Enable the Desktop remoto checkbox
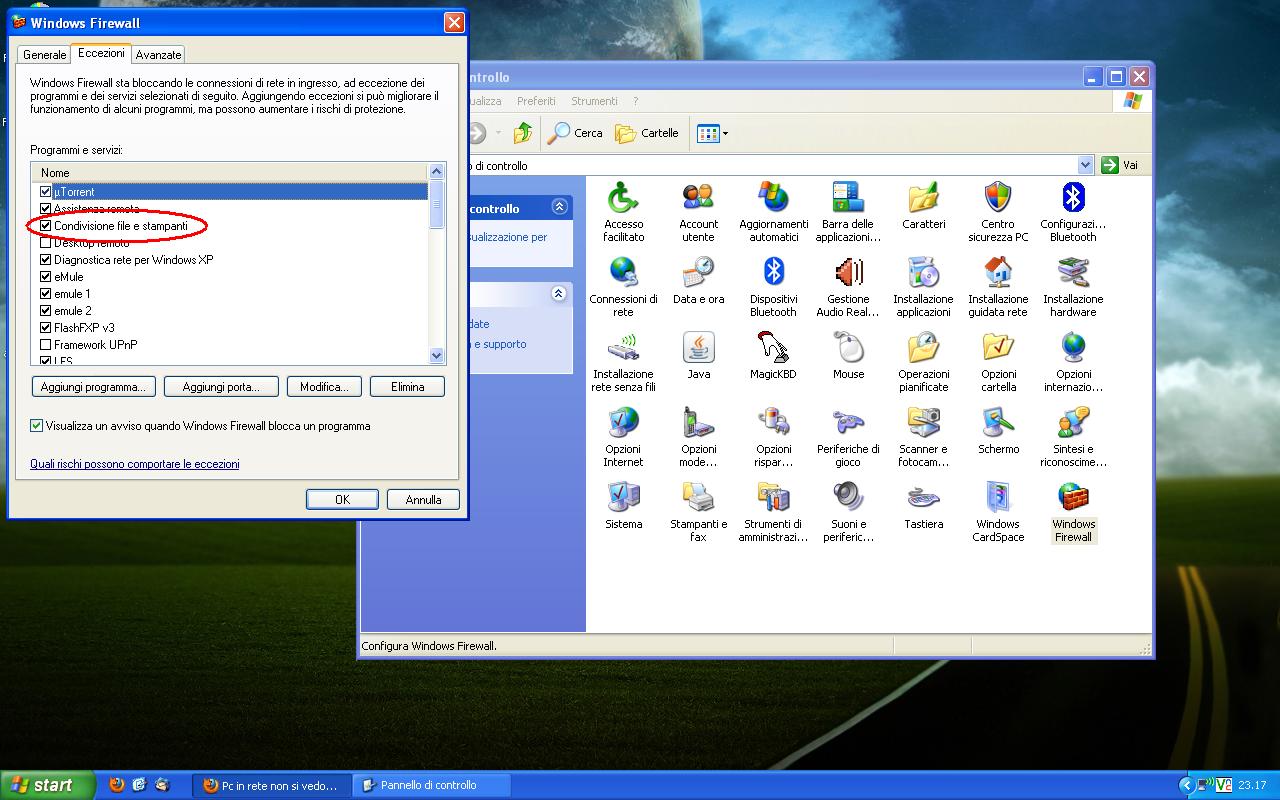Screen dimensions: 1280x800 tap(45, 242)
